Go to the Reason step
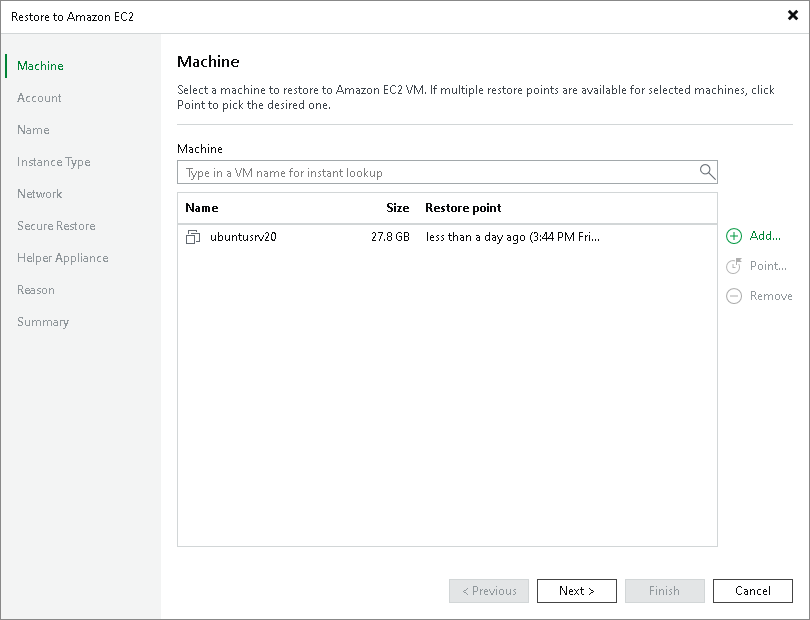 [36, 290]
